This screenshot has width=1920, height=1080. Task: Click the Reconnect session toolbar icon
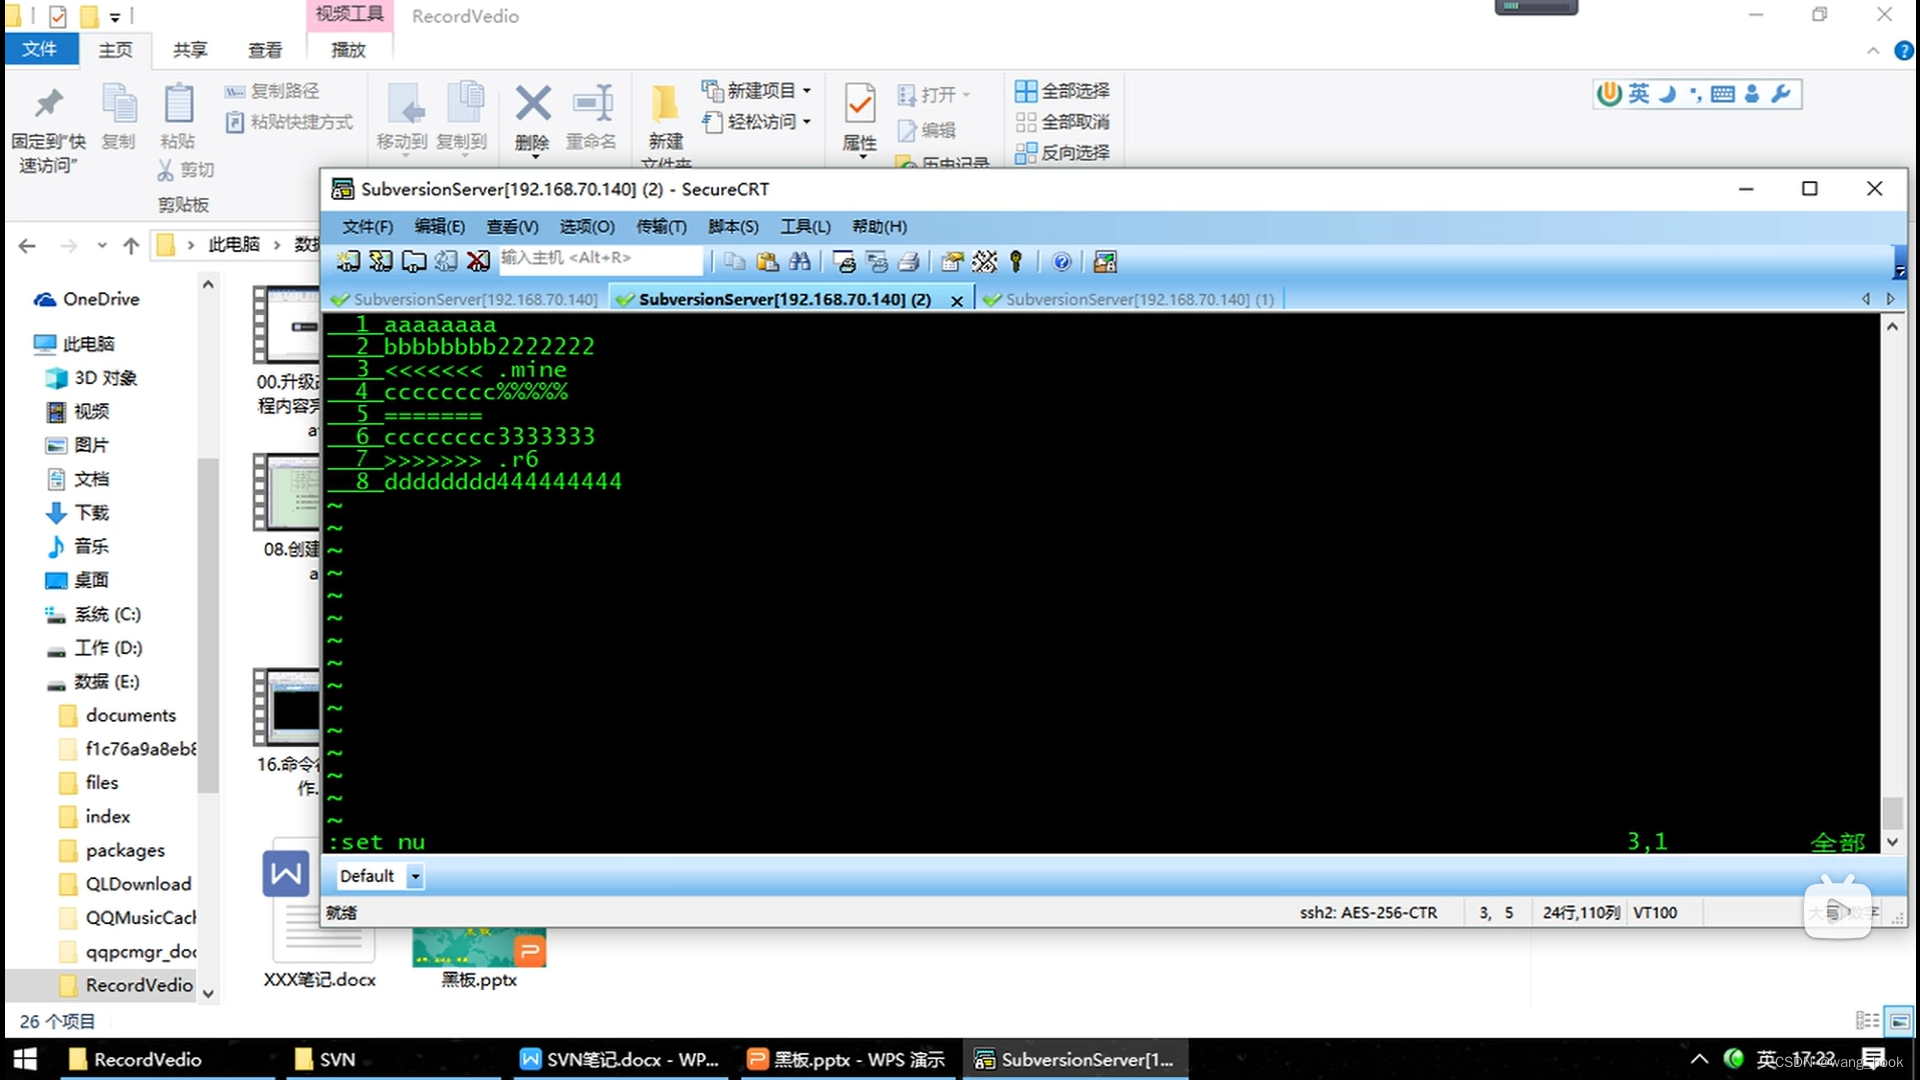tap(446, 261)
